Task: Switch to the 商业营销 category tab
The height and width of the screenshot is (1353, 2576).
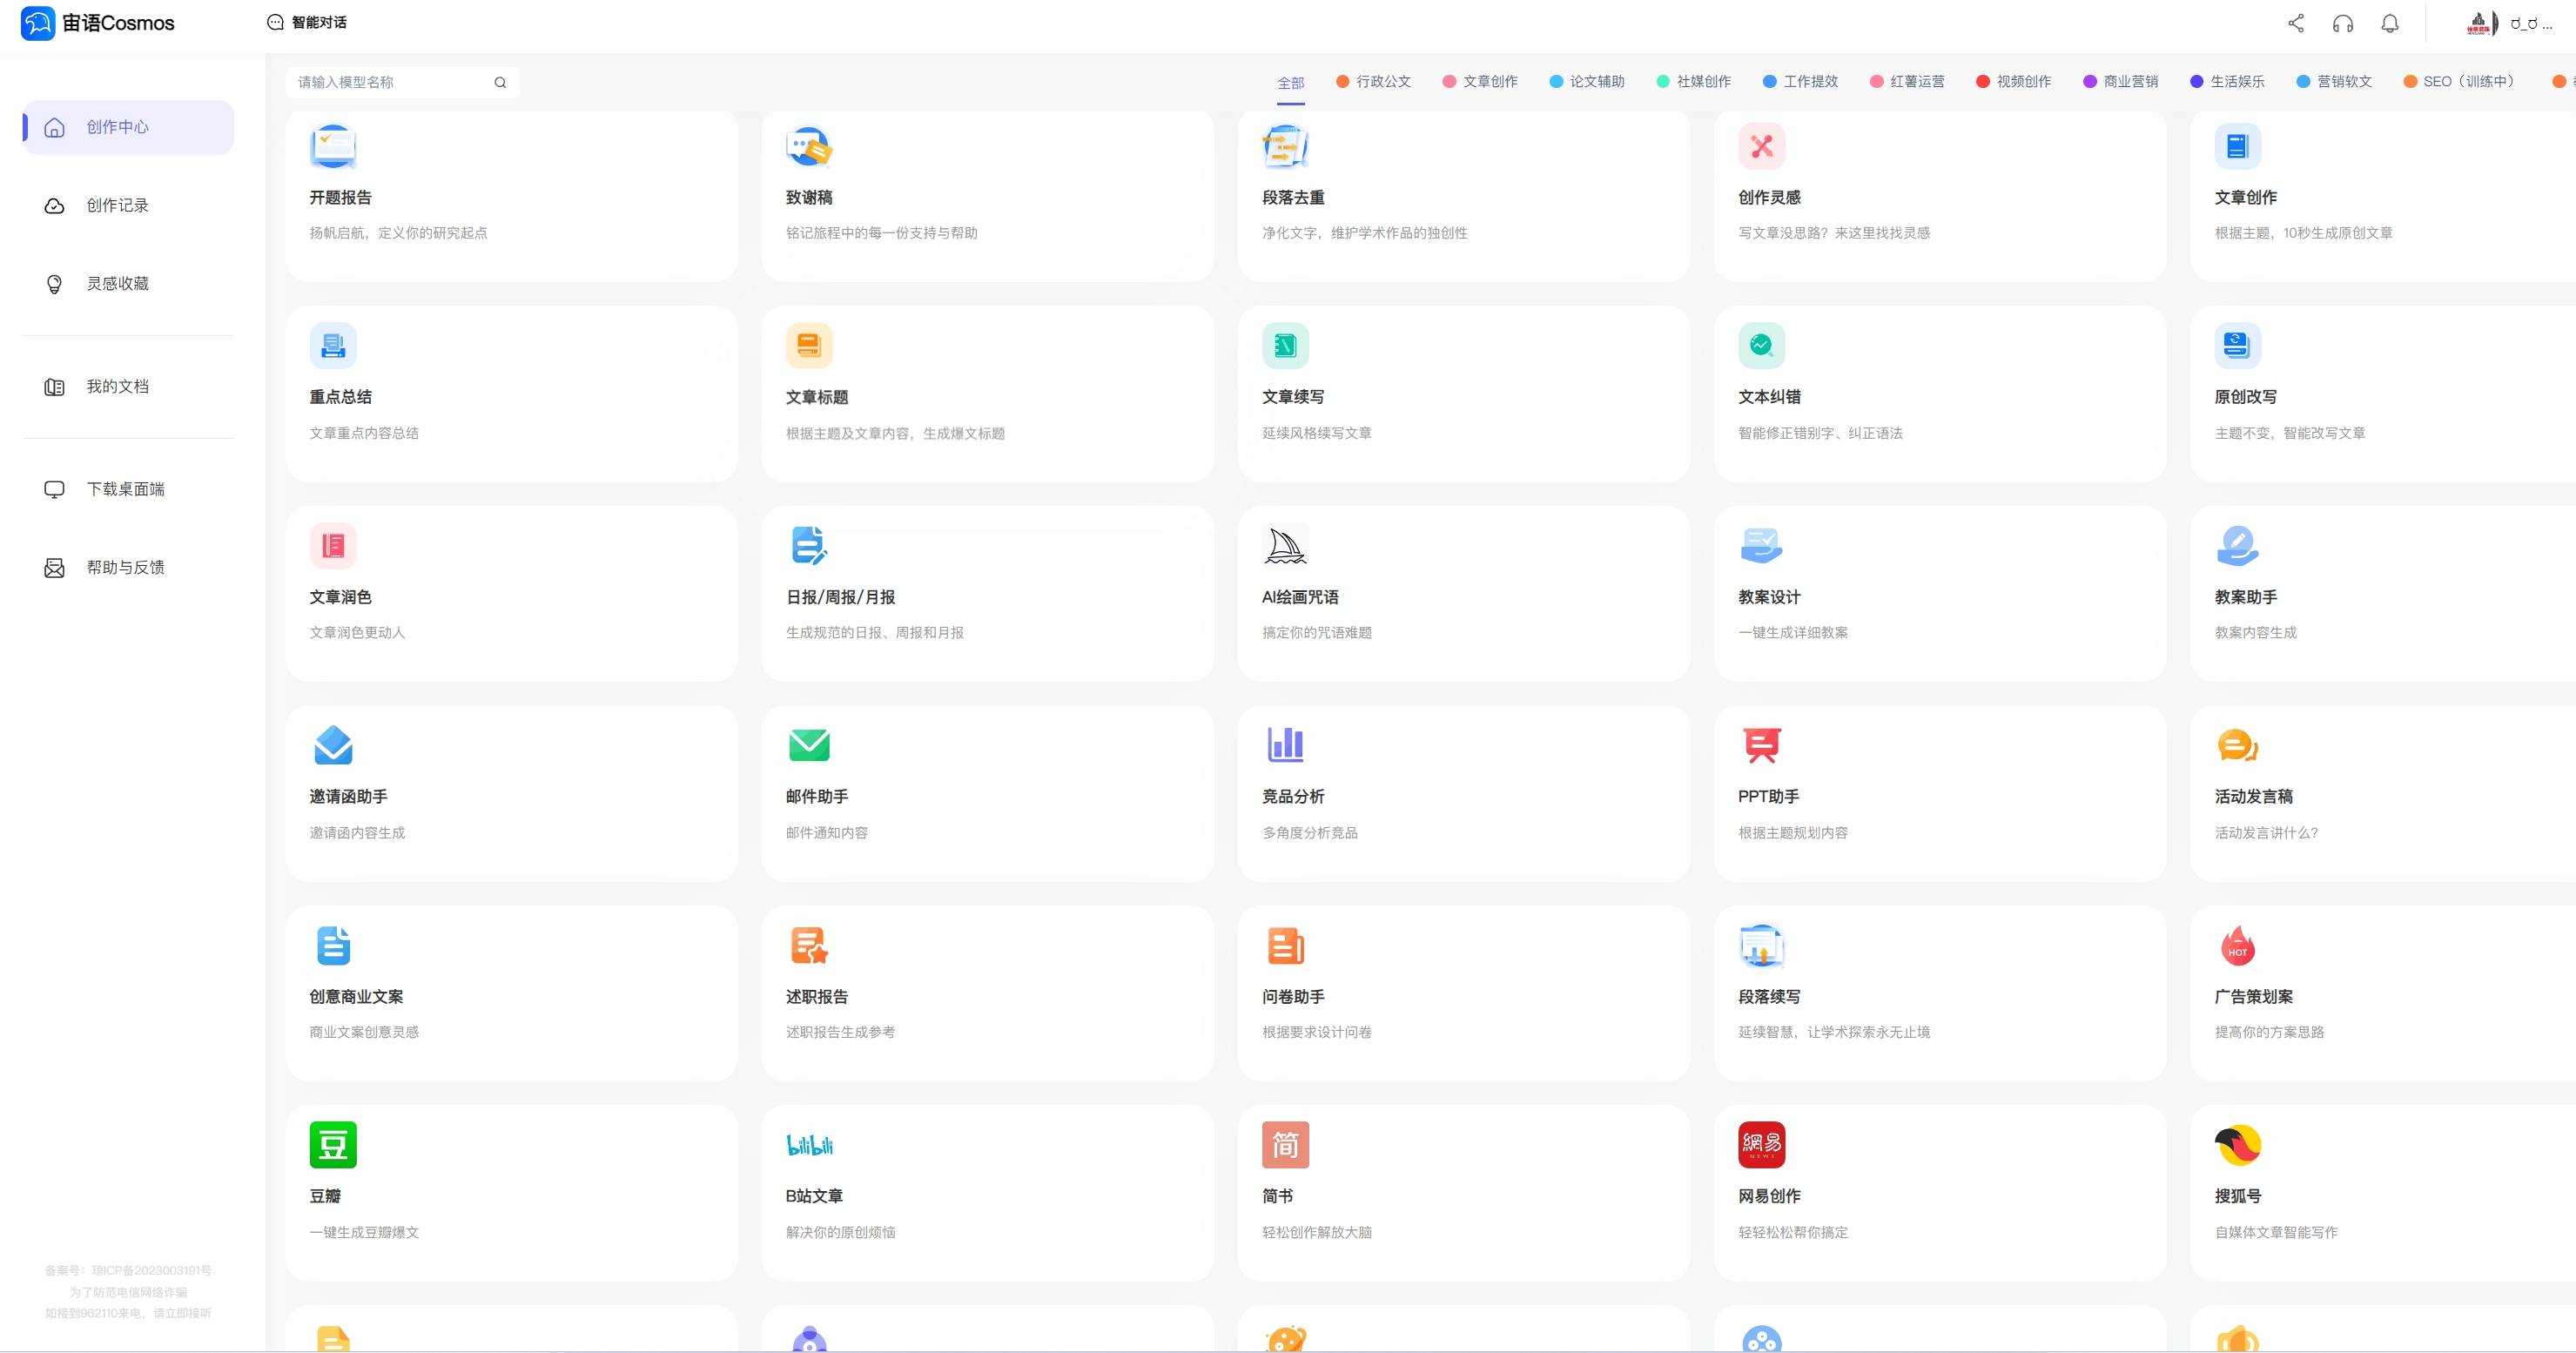Action: click(2121, 81)
